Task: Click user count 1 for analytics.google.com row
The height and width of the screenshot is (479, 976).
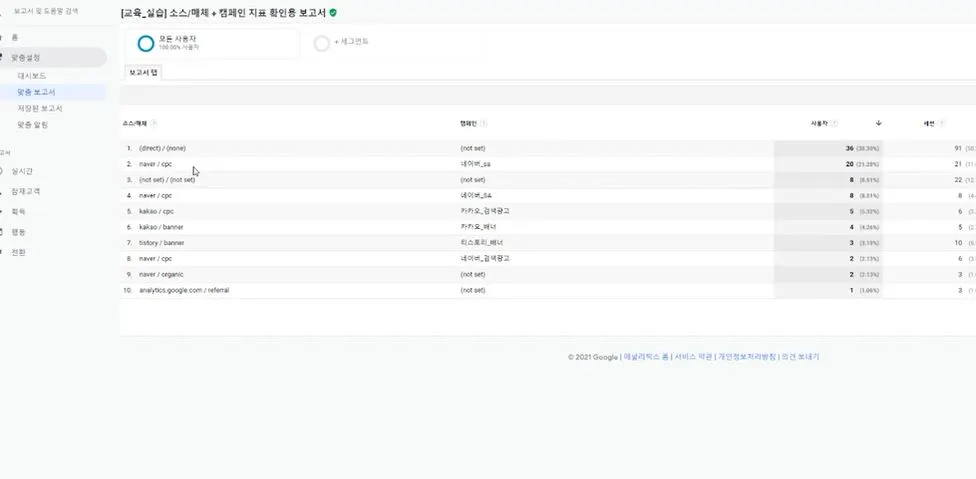Action: [851, 290]
